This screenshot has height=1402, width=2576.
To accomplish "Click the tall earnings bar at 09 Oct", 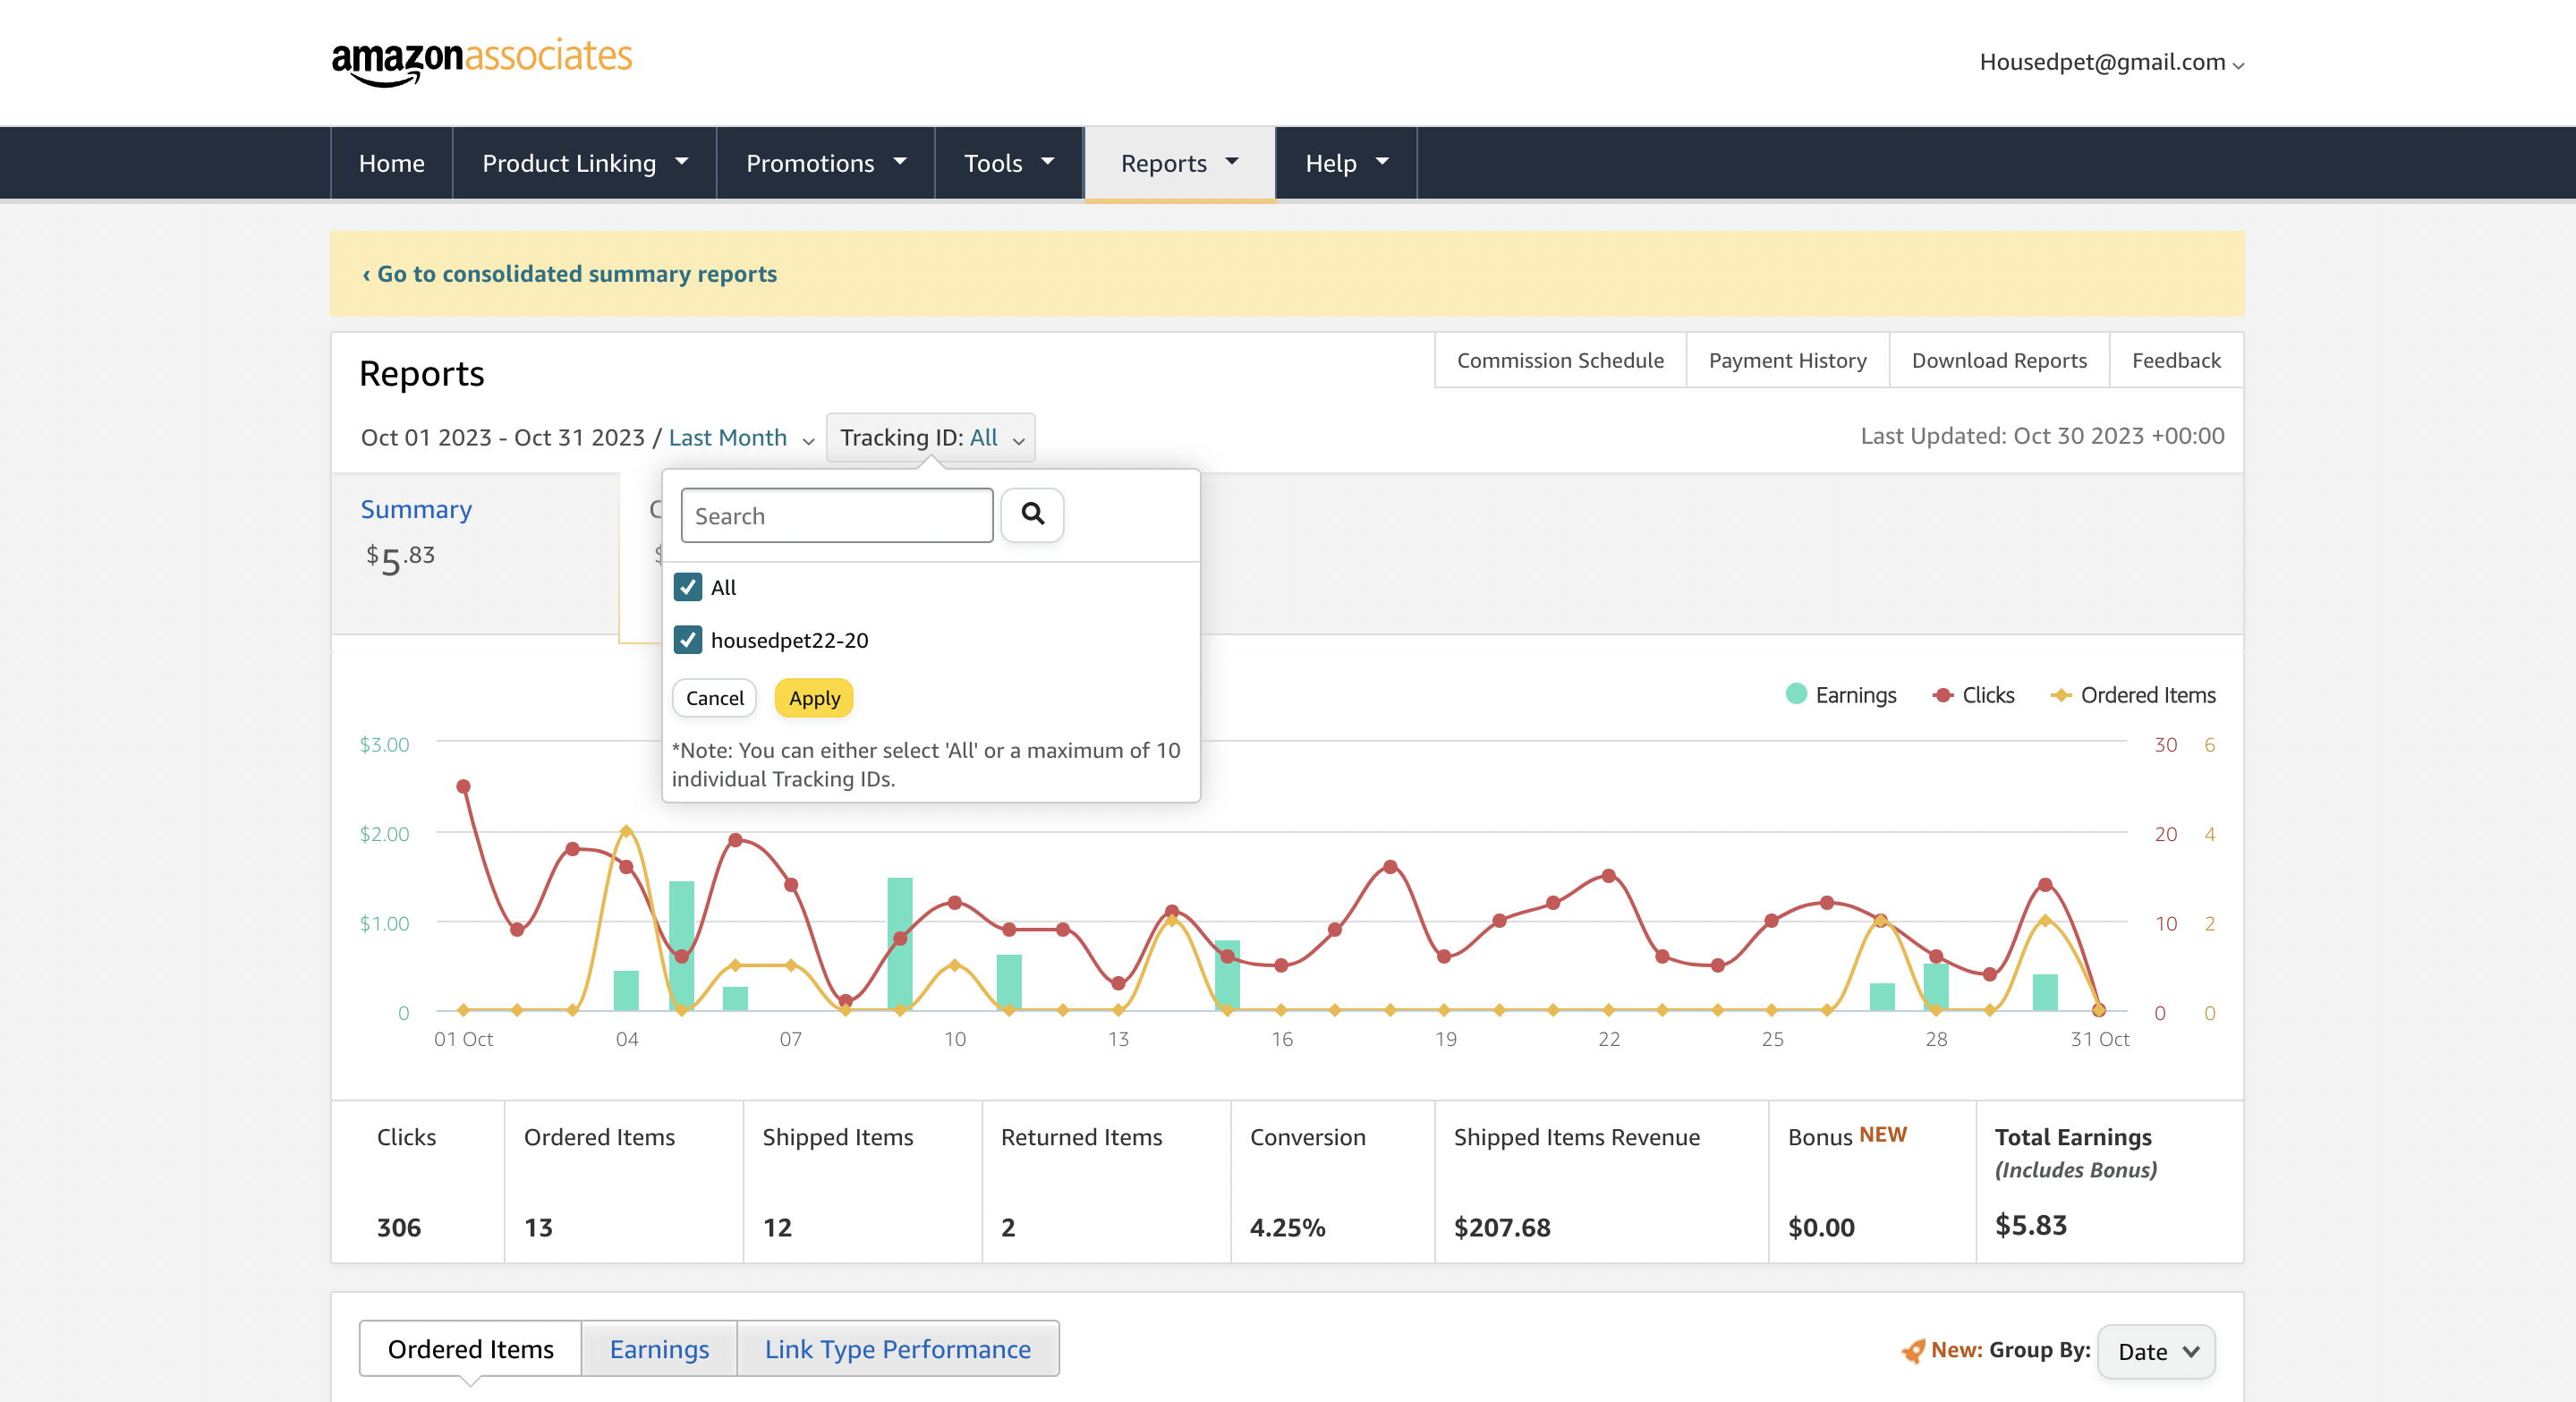I will 899,943.
